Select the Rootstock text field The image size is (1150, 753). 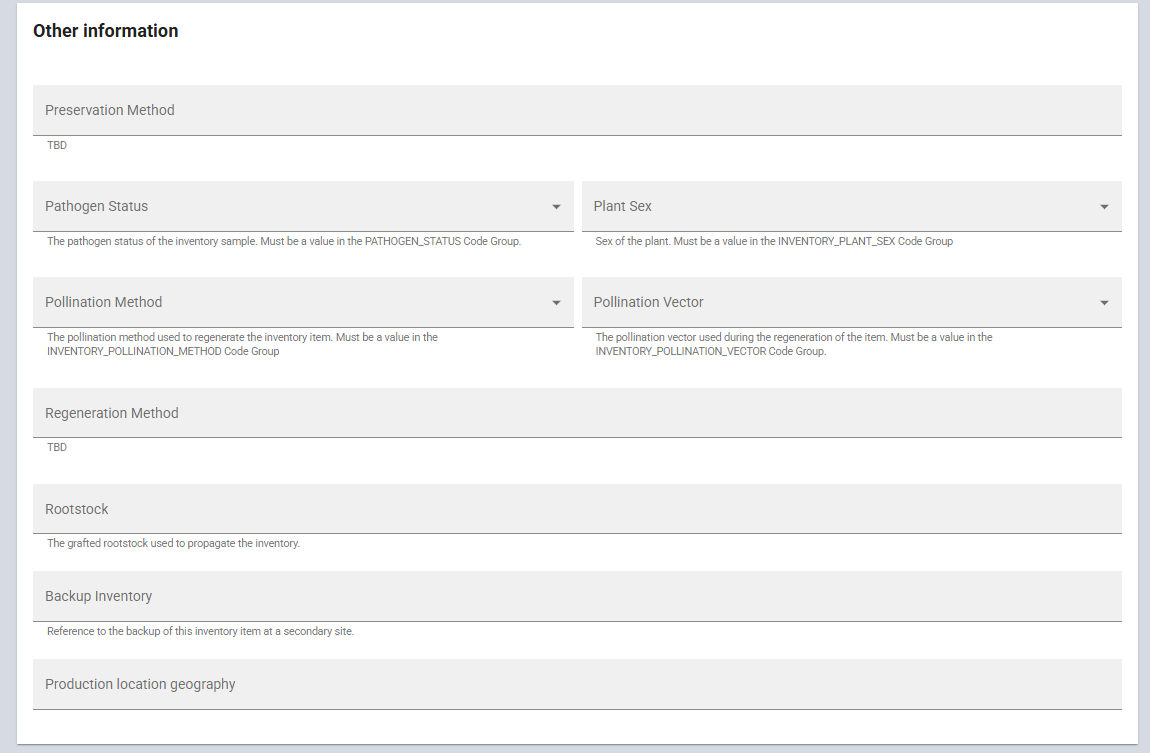[577, 509]
